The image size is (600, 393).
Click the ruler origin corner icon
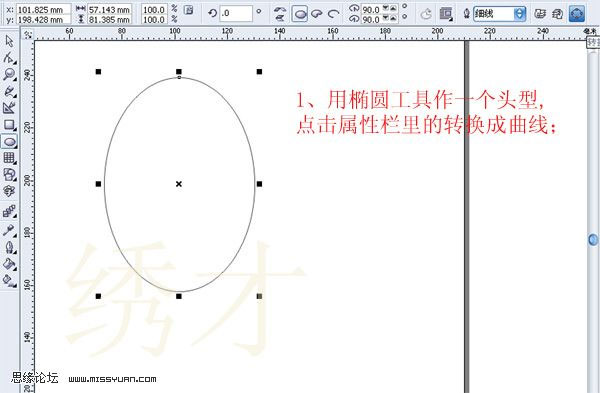[x=28, y=35]
